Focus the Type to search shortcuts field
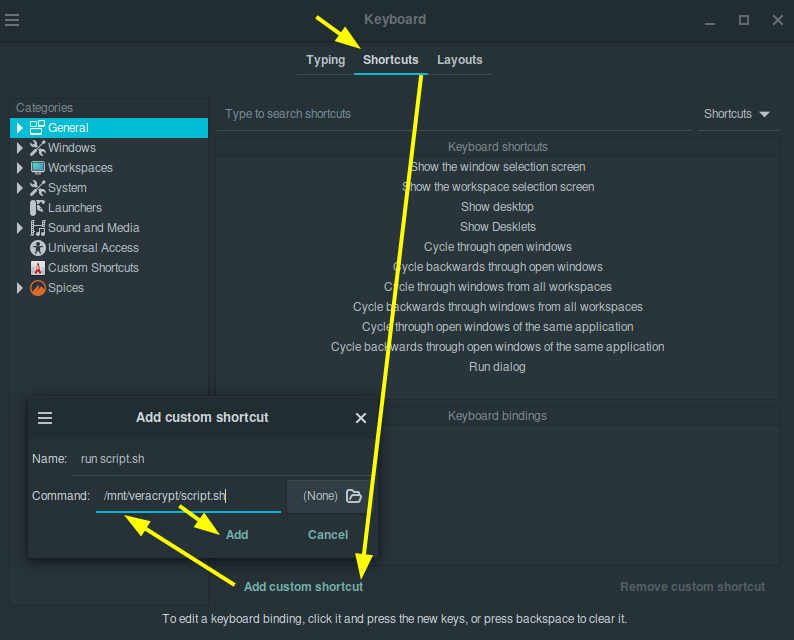794x640 pixels. pos(454,114)
